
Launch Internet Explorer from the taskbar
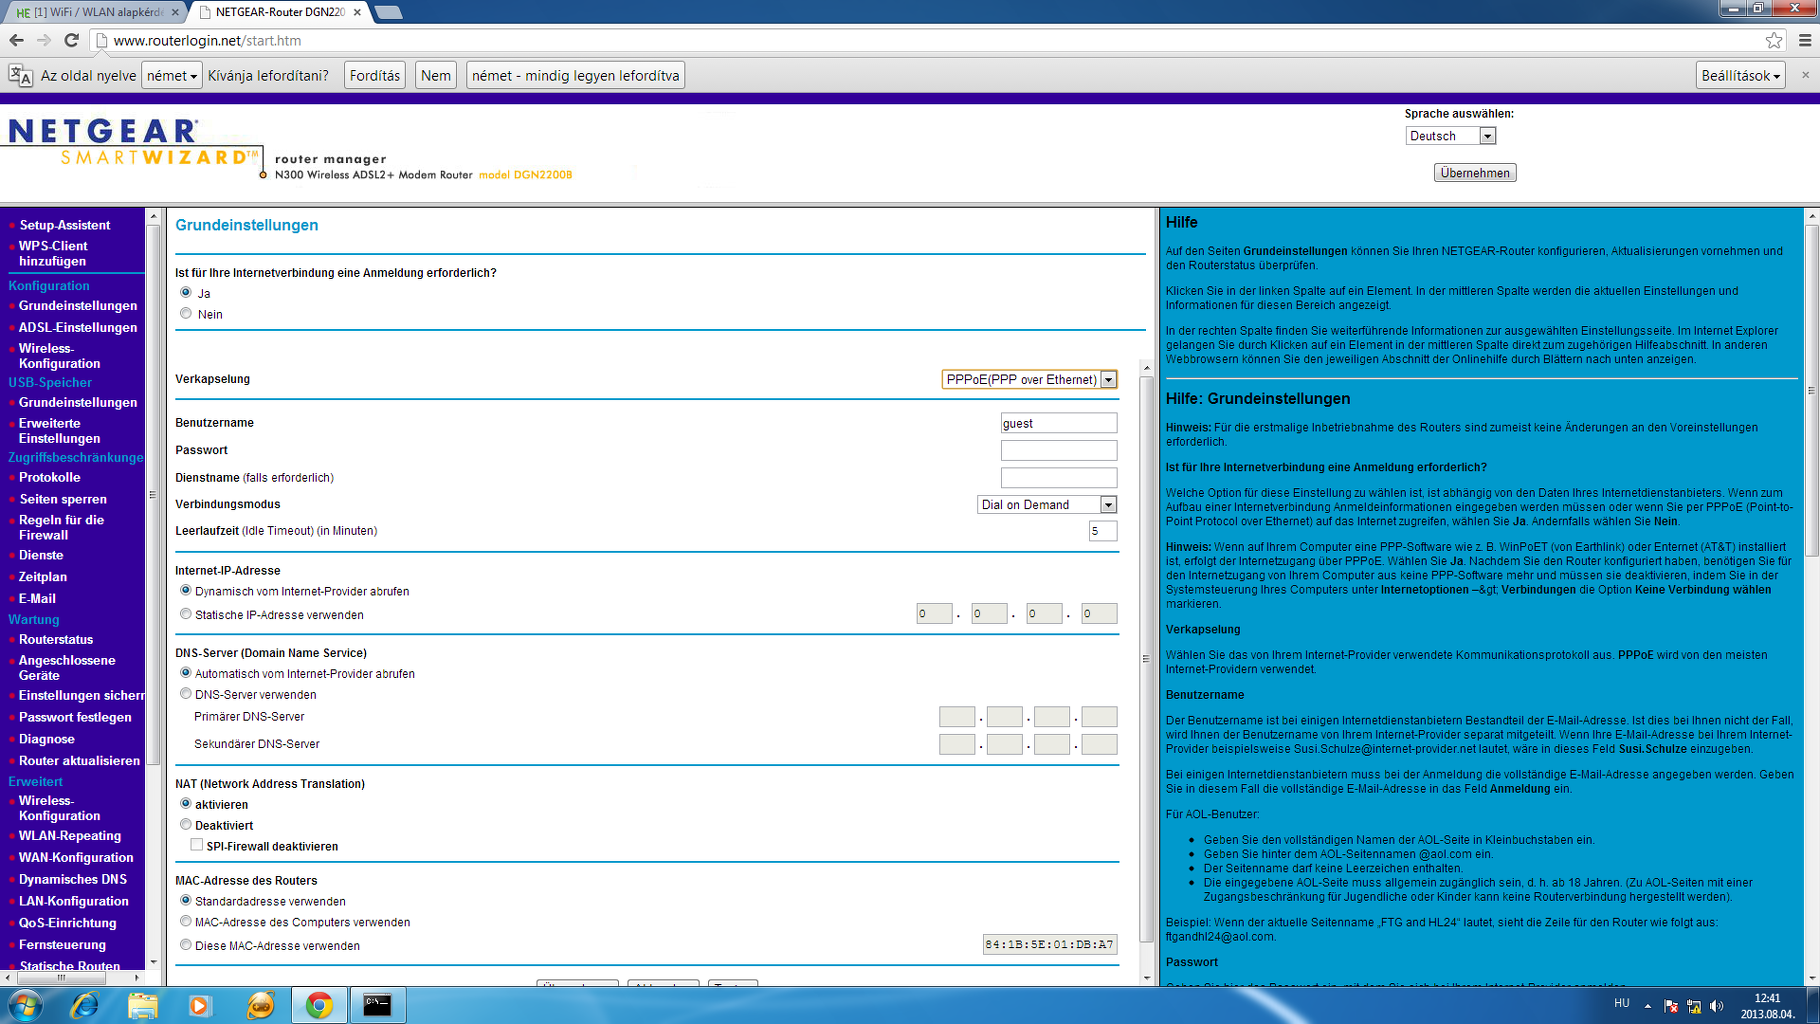pyautogui.click(x=84, y=1005)
